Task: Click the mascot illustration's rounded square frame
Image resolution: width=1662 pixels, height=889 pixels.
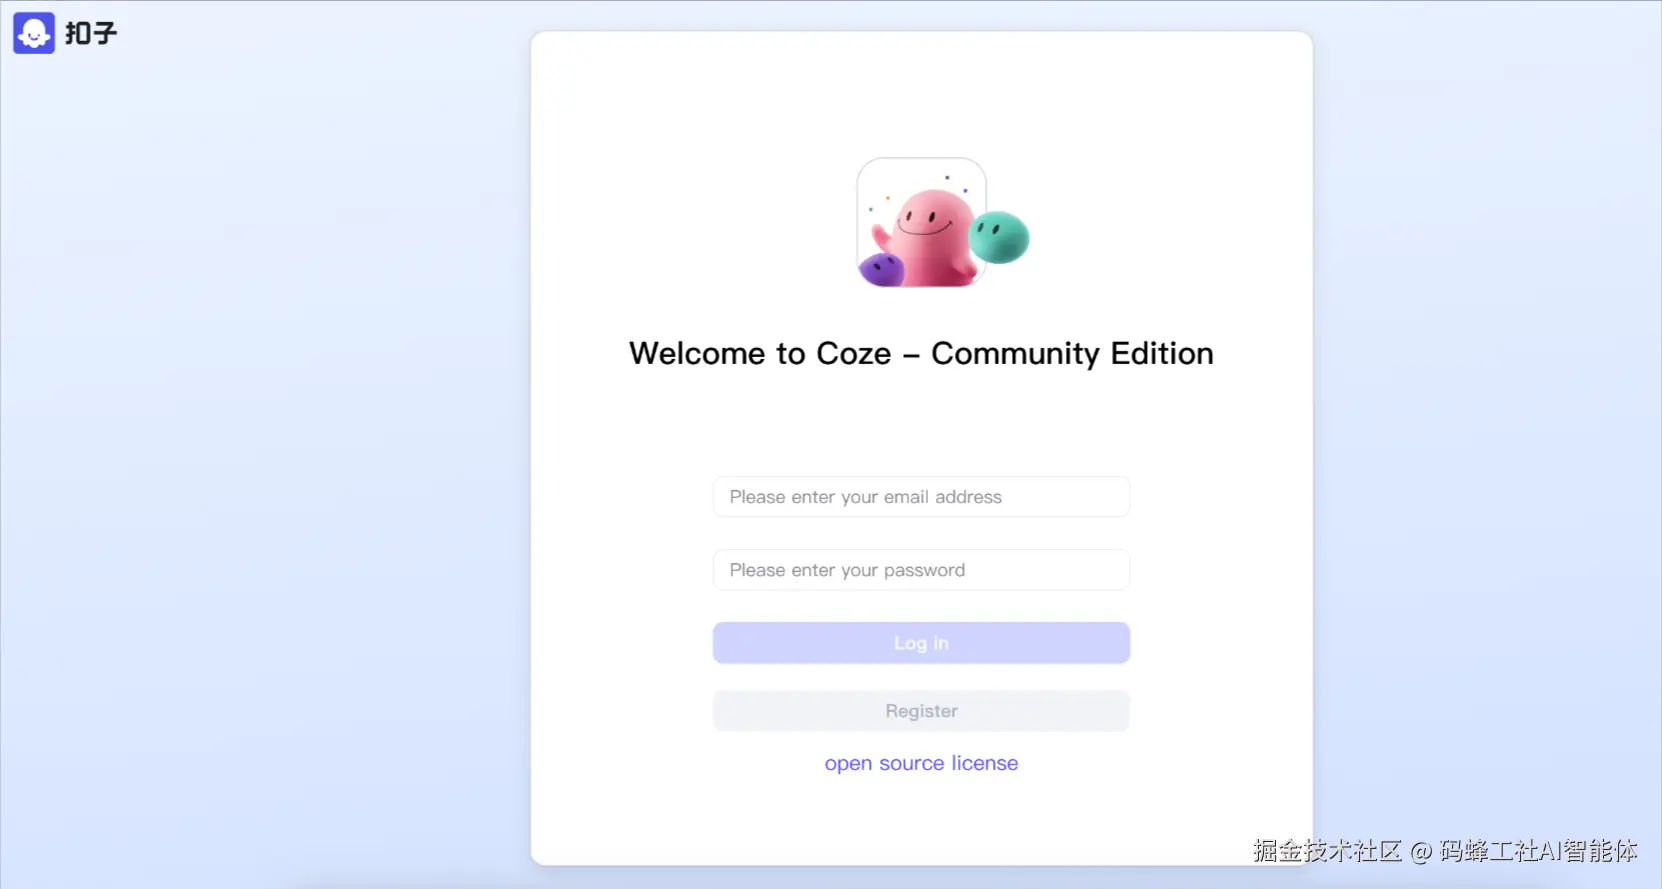Action: (x=921, y=222)
